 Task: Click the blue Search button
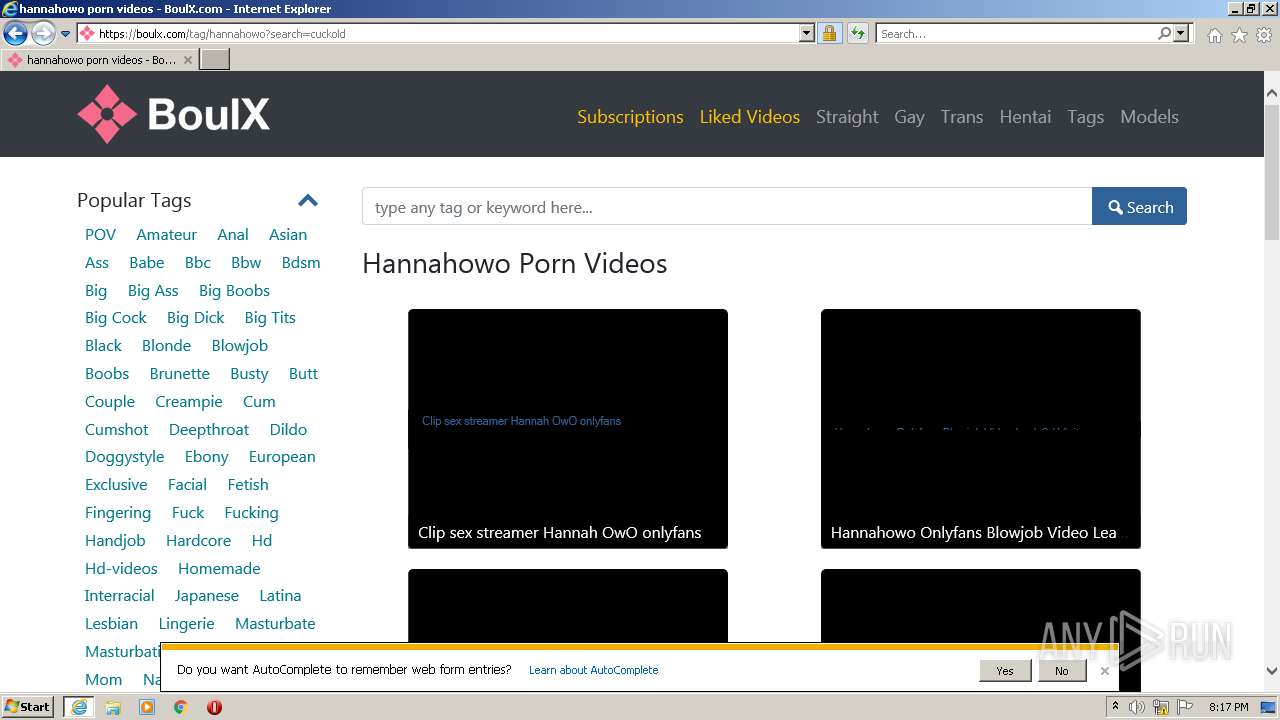click(1139, 207)
